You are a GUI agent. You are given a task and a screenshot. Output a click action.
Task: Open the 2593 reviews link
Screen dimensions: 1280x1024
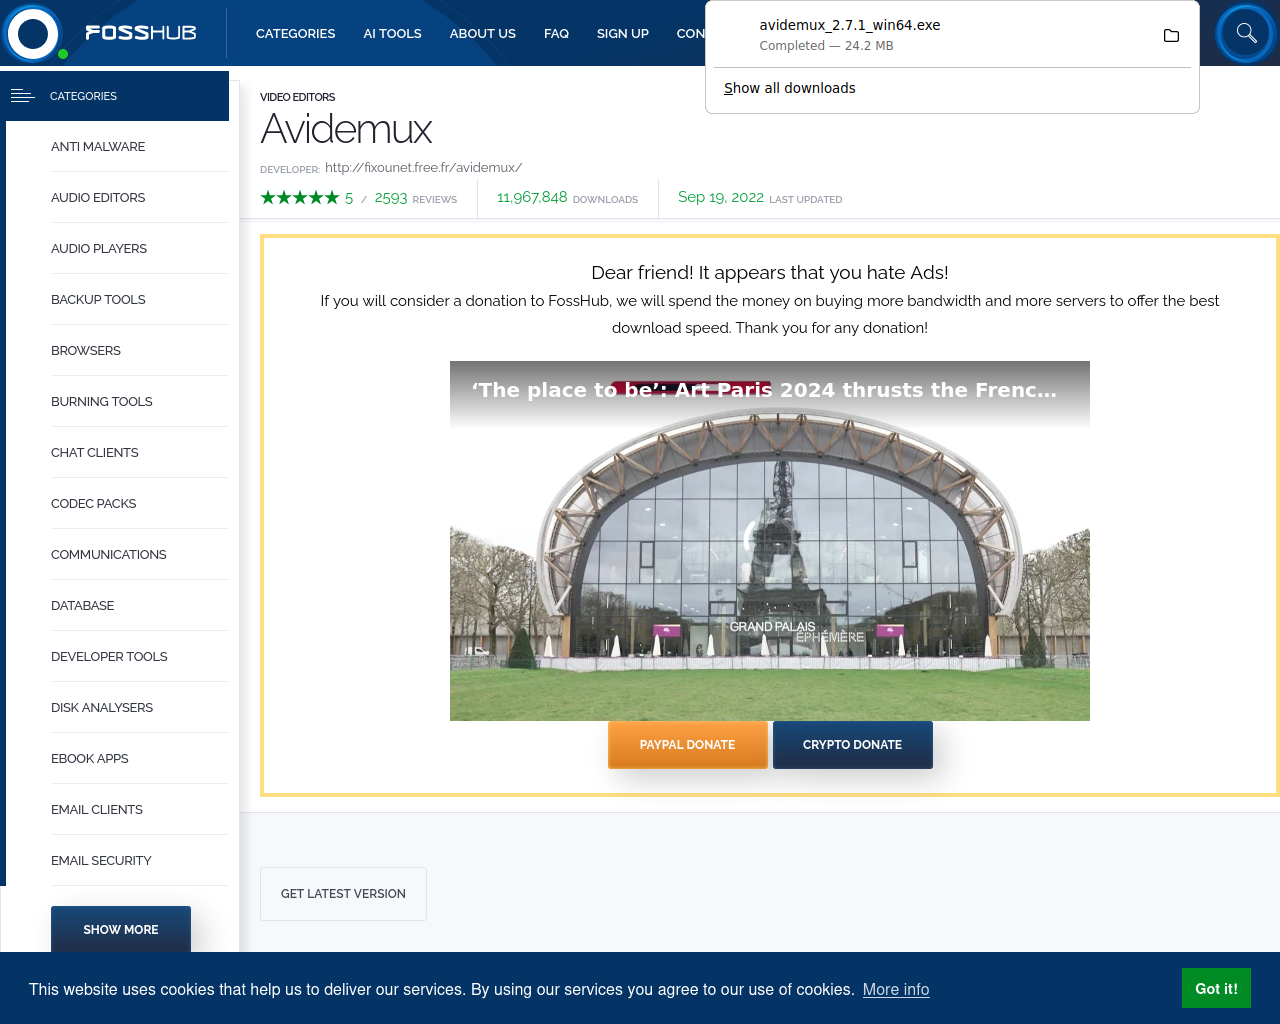click(416, 198)
